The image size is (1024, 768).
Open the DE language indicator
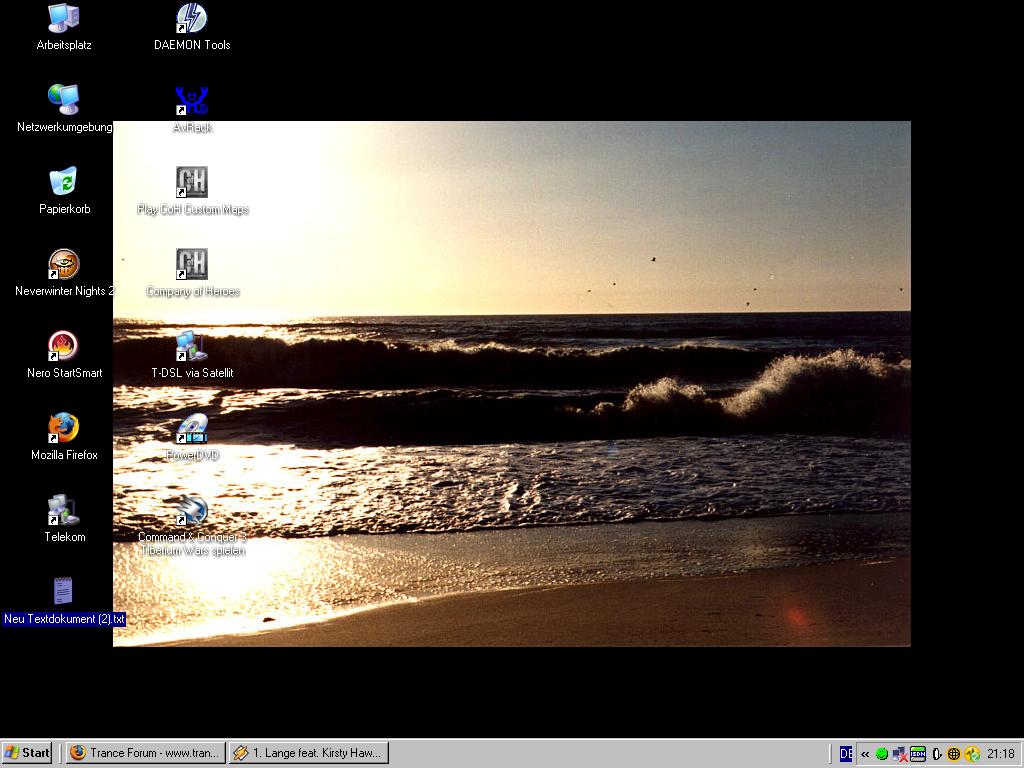click(x=846, y=754)
